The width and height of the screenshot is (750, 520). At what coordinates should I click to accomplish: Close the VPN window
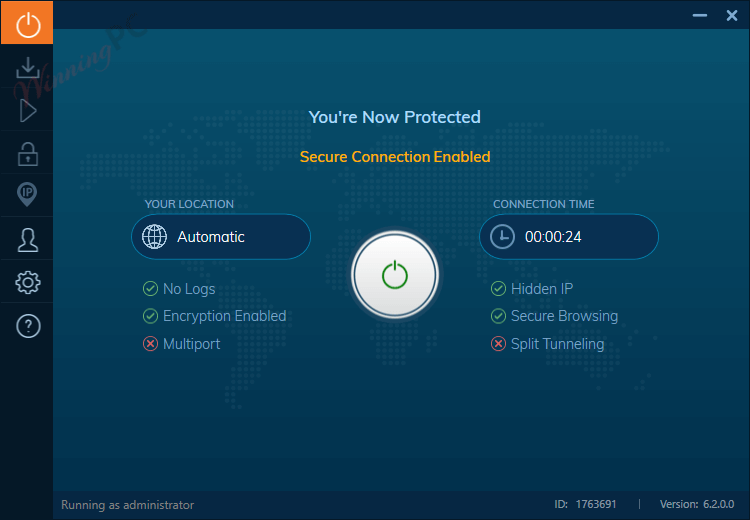[x=732, y=15]
